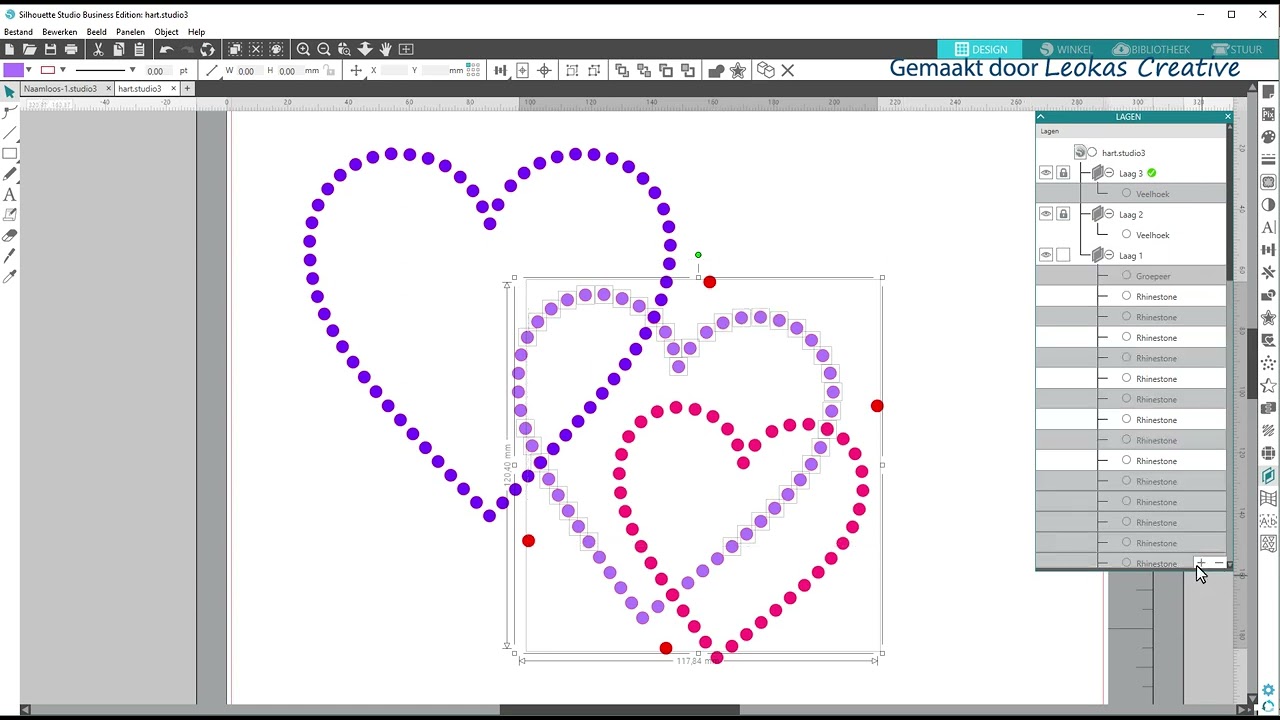Select the Laag 2 Veelhoek circle

(1126, 234)
